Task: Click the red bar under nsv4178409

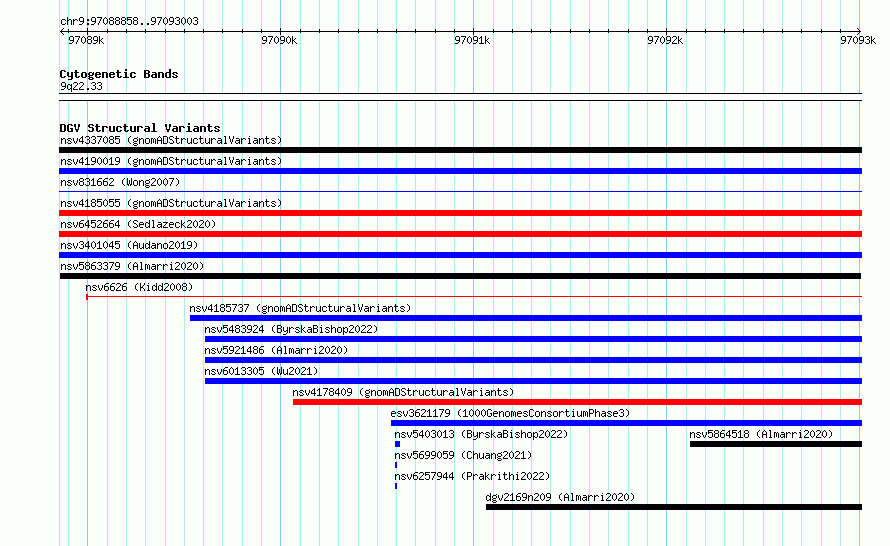Action: 577,402
